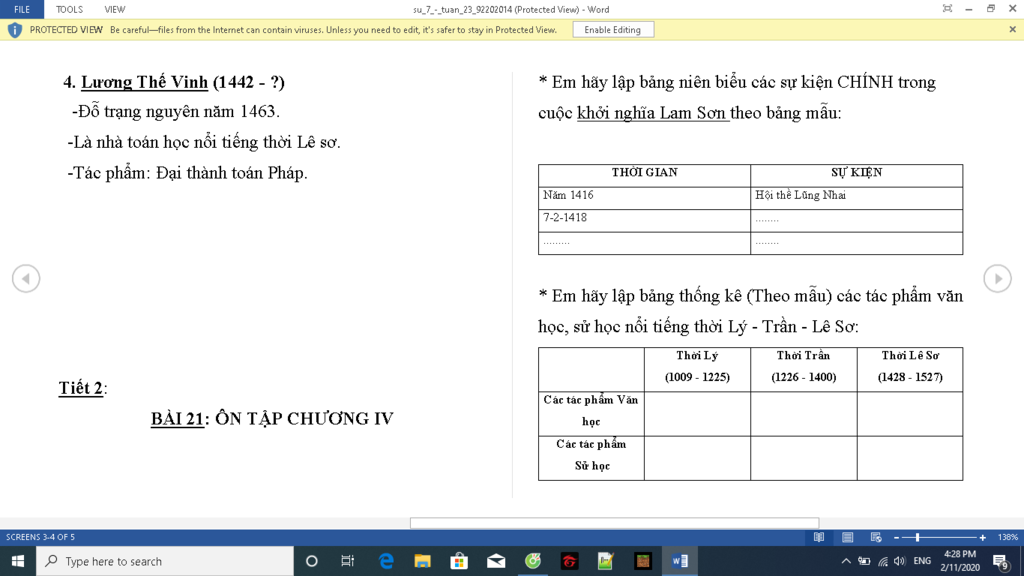Click the taskbar search box

point(165,561)
